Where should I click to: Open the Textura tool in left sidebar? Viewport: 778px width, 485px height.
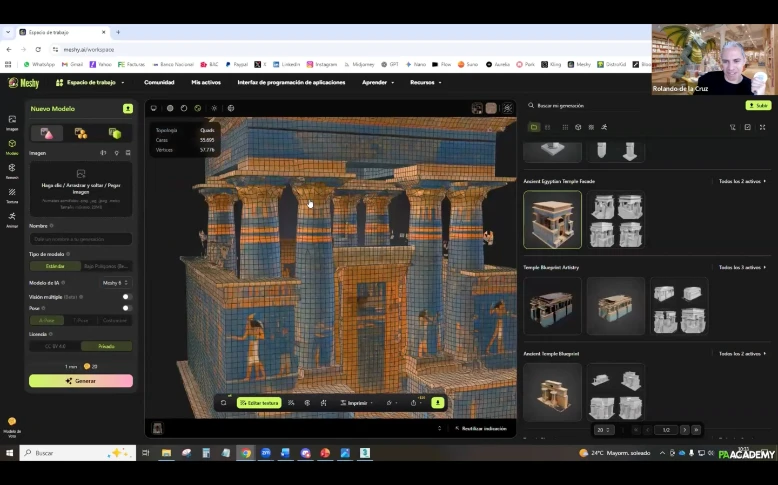(12, 193)
